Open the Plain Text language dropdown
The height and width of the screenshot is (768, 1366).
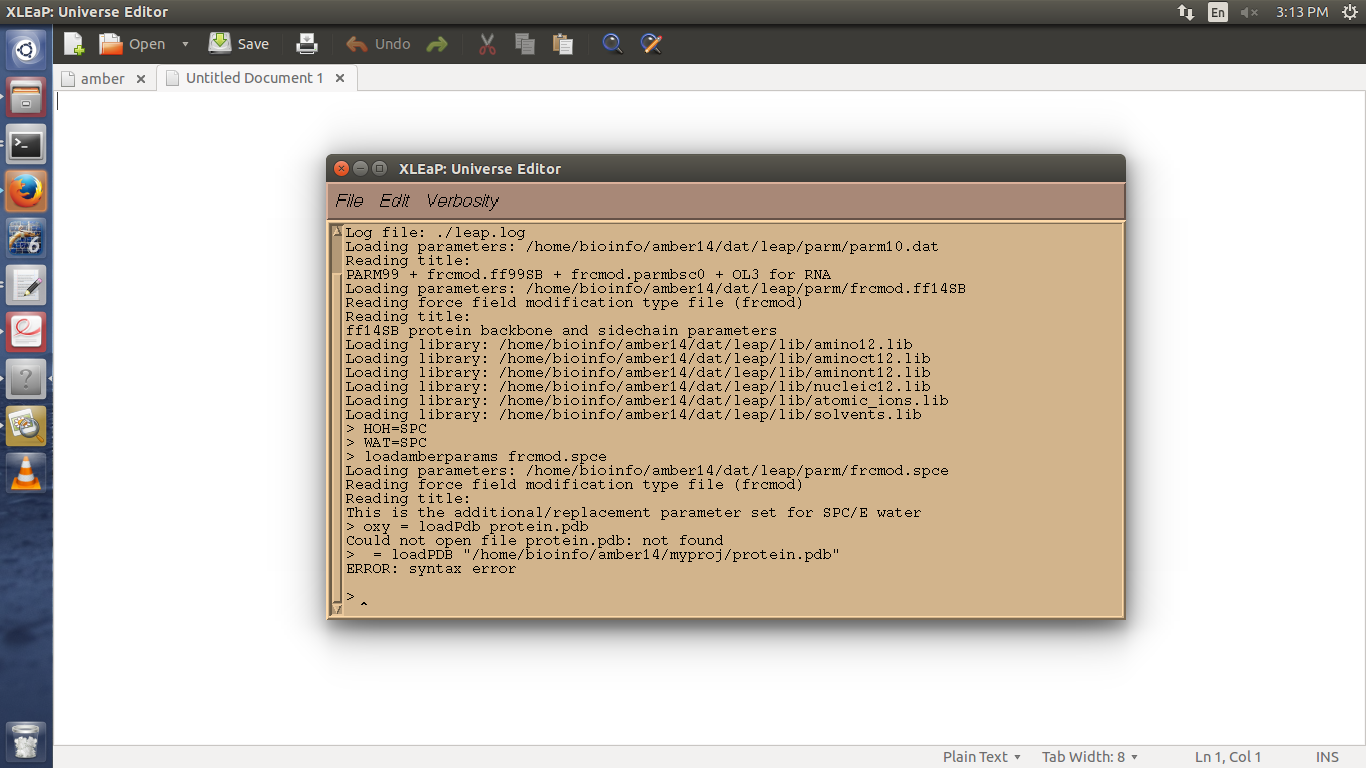click(982, 757)
